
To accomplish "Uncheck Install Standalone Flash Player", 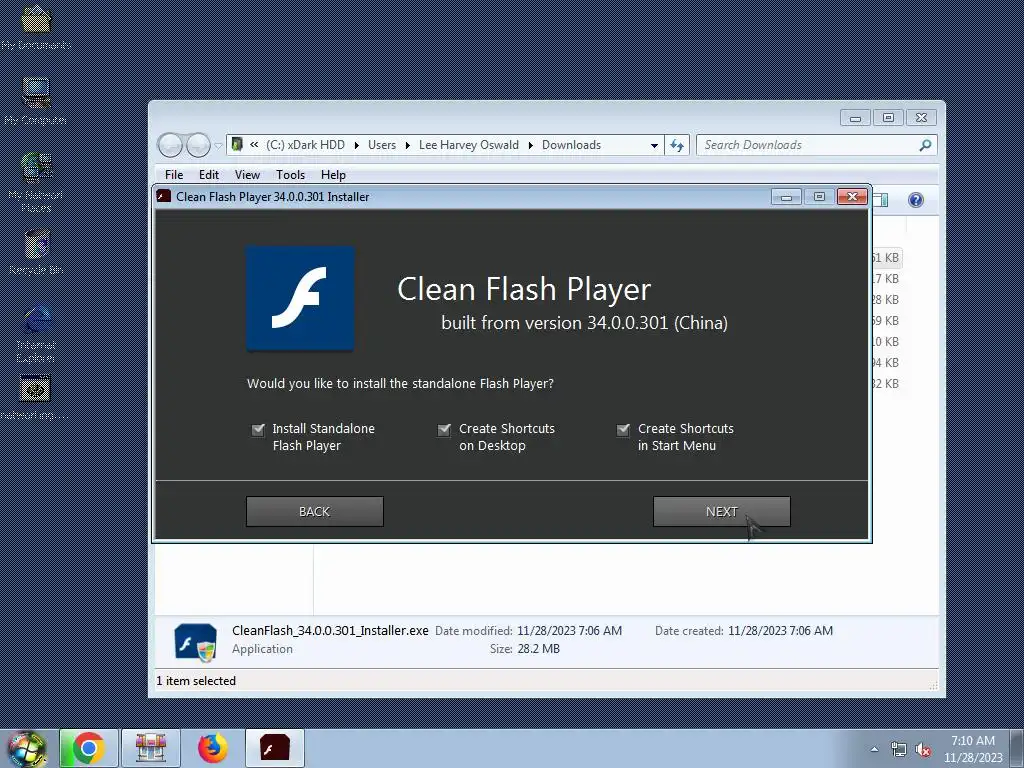I will click(x=258, y=429).
